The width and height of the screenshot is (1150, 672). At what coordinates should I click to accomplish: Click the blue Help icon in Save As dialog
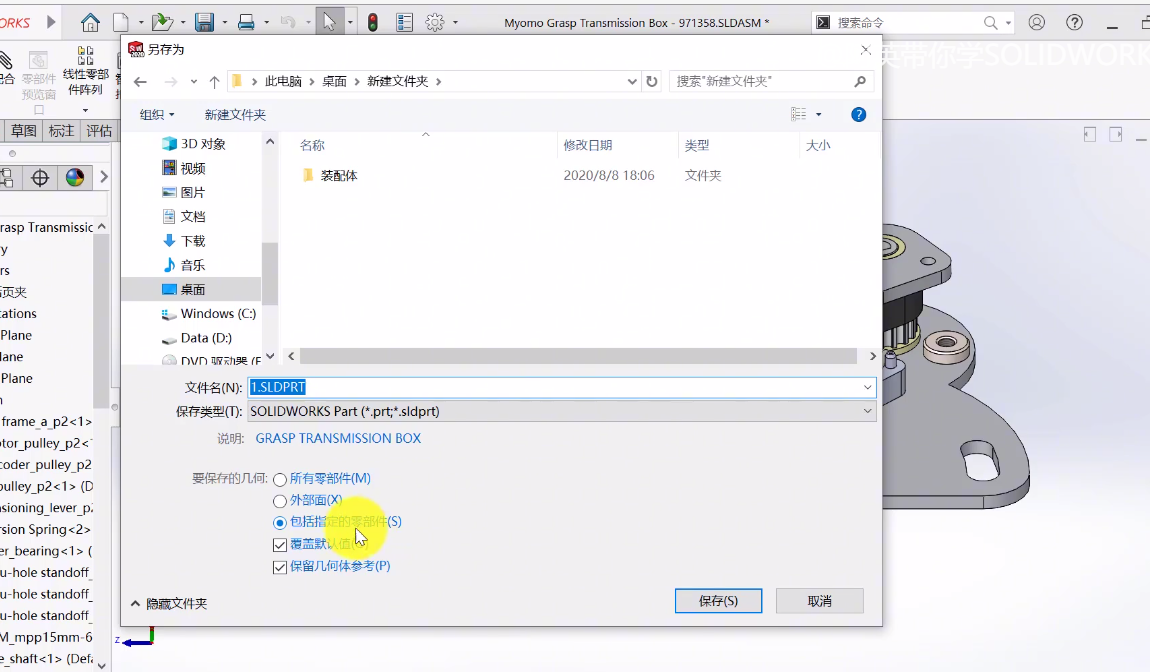(x=858, y=114)
